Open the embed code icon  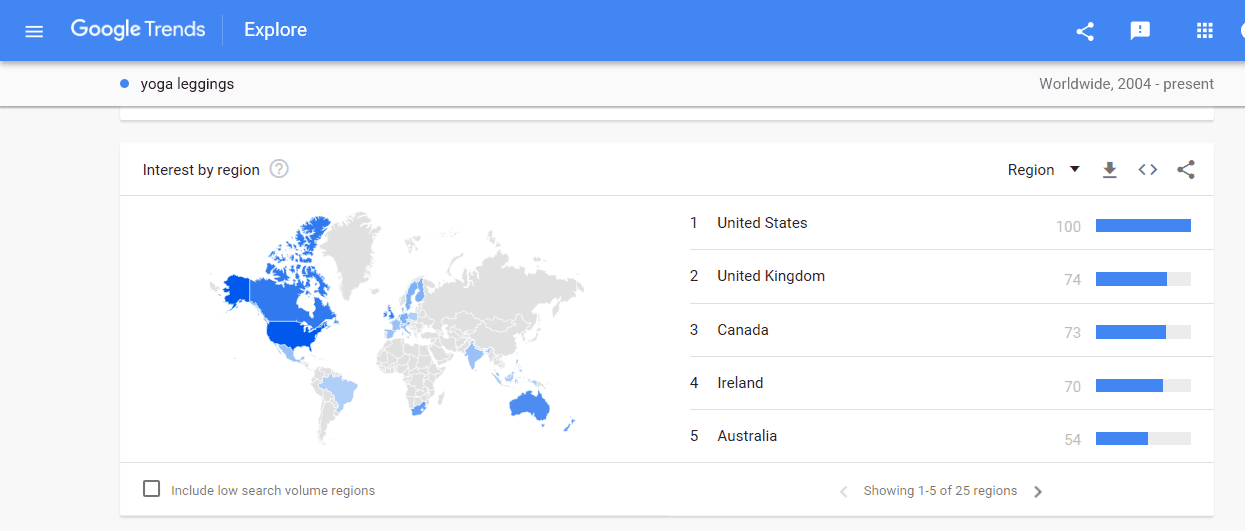coord(1148,170)
